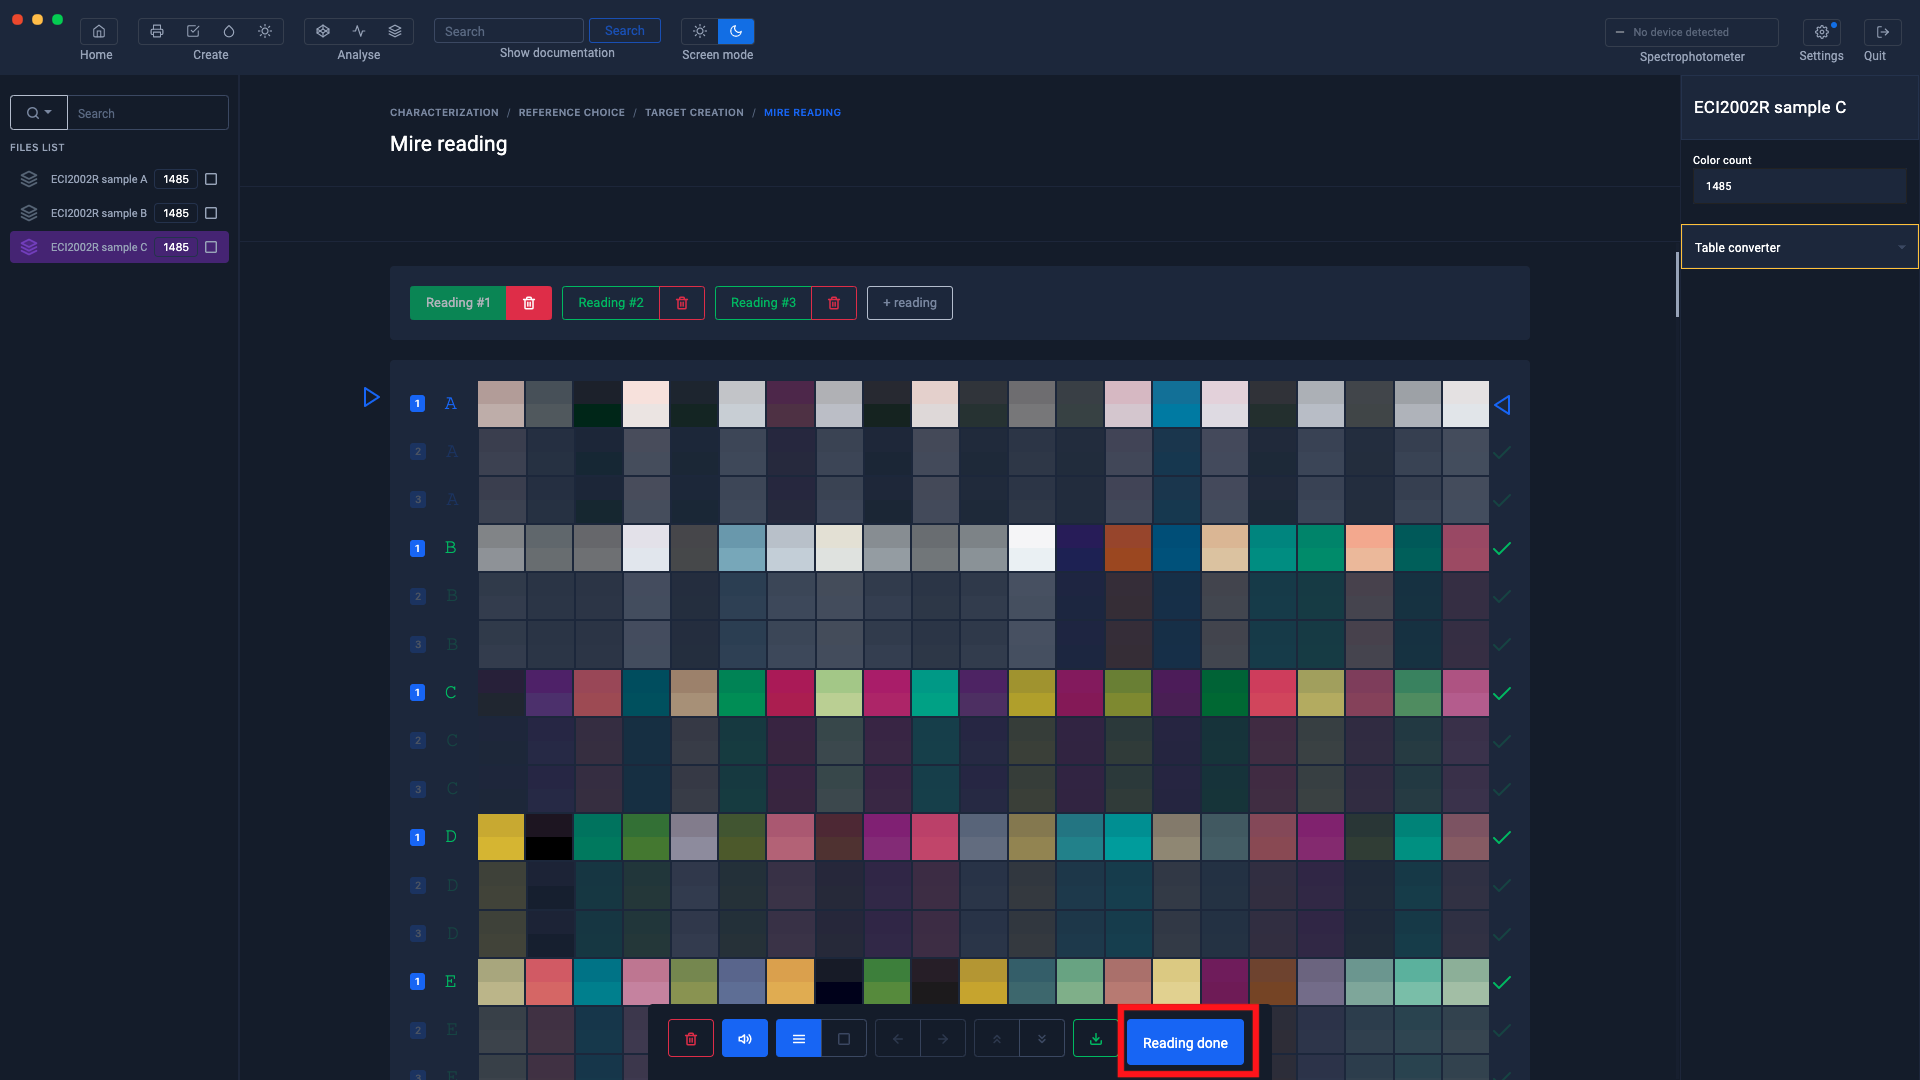This screenshot has width=1920, height=1080.
Task: Go to the Home screen icon
Action: click(99, 31)
